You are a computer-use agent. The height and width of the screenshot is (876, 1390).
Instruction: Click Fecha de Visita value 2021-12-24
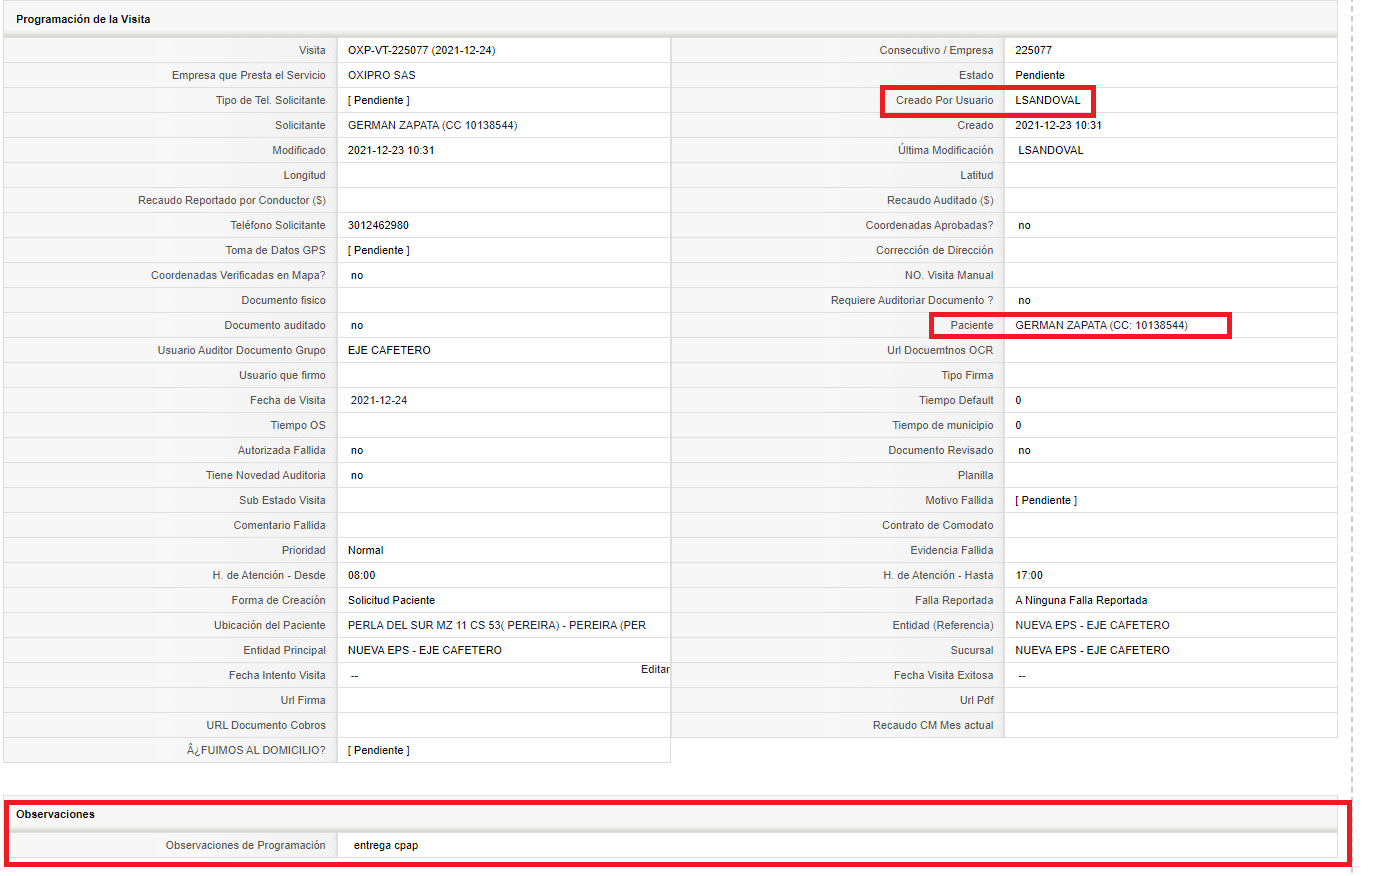[x=379, y=400]
